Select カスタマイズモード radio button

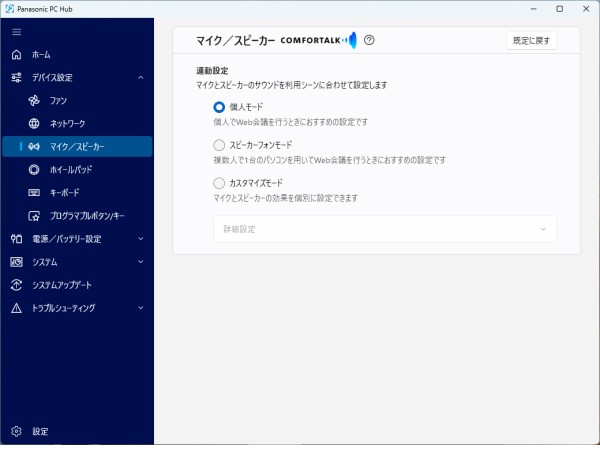tap(219, 183)
